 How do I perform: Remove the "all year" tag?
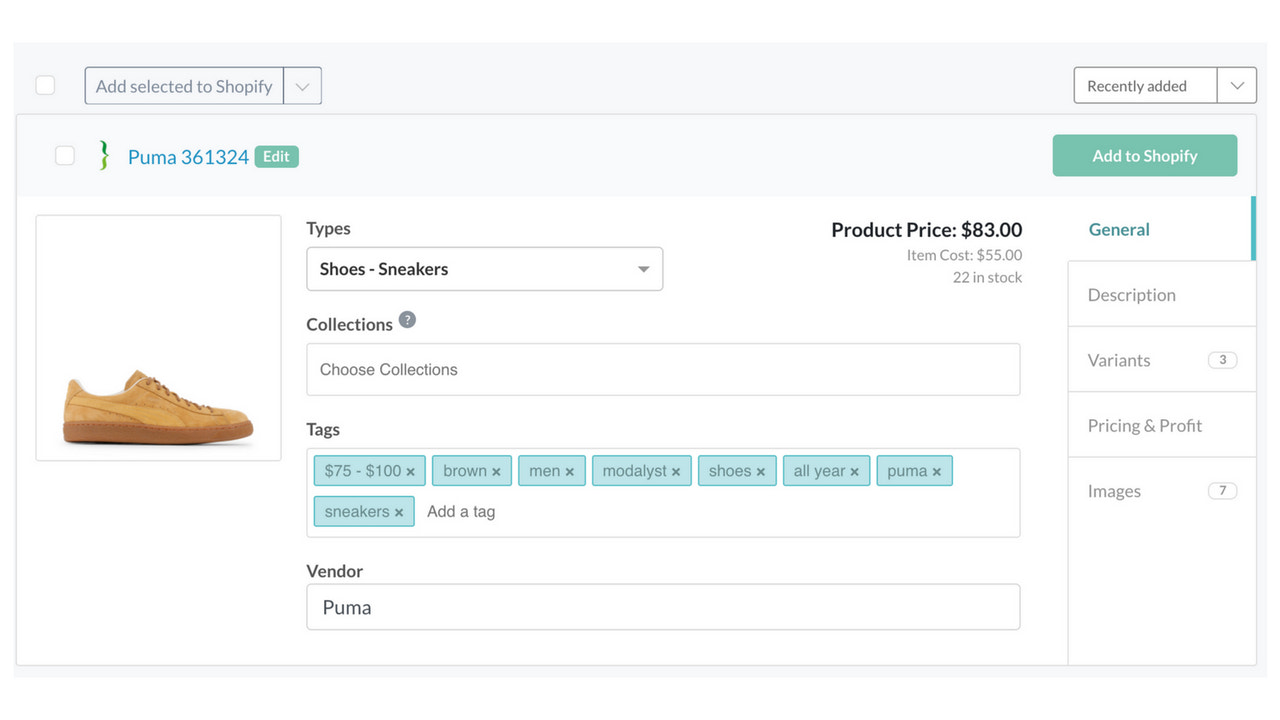point(855,470)
